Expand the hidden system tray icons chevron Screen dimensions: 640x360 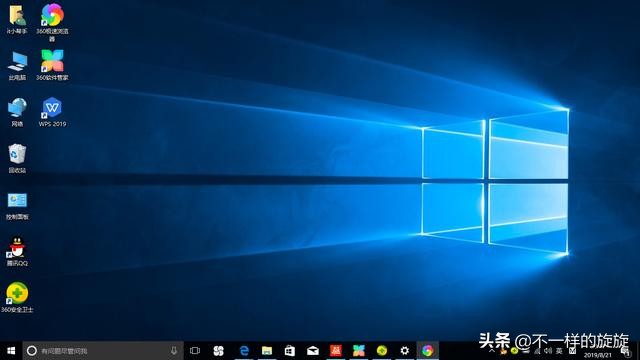492,351
